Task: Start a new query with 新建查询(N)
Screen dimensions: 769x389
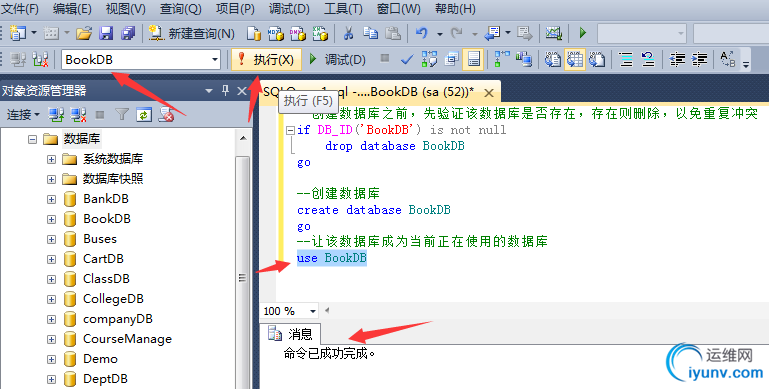Action: 192,33
